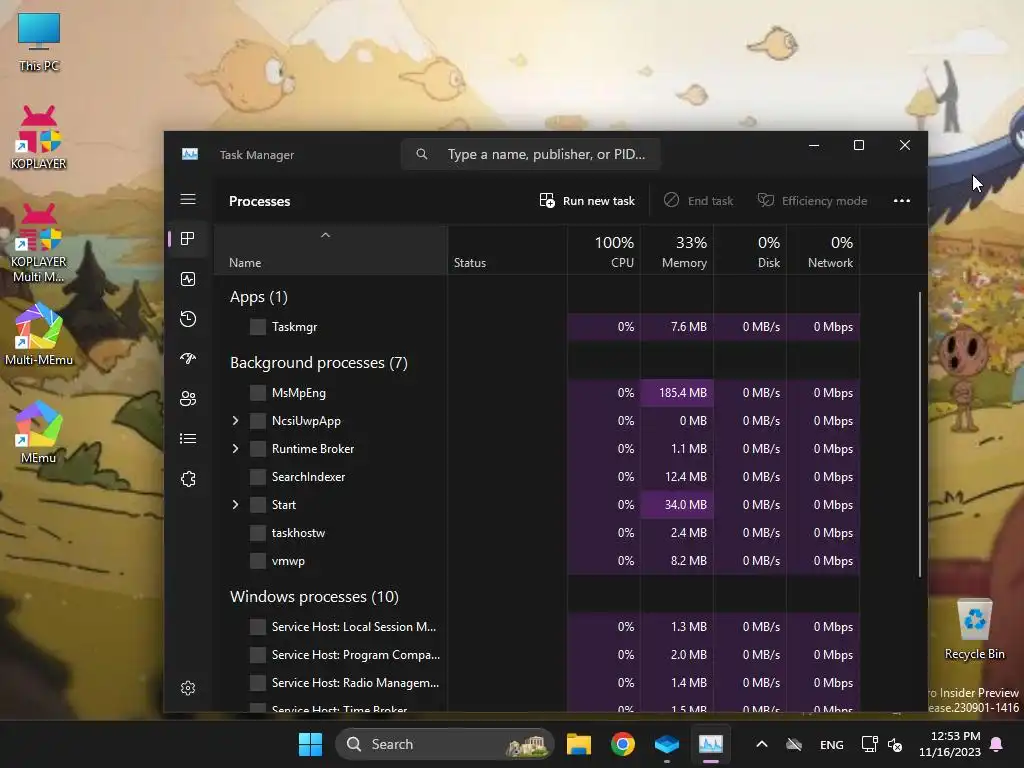Click the Task Manager title bar app icon

coord(190,154)
